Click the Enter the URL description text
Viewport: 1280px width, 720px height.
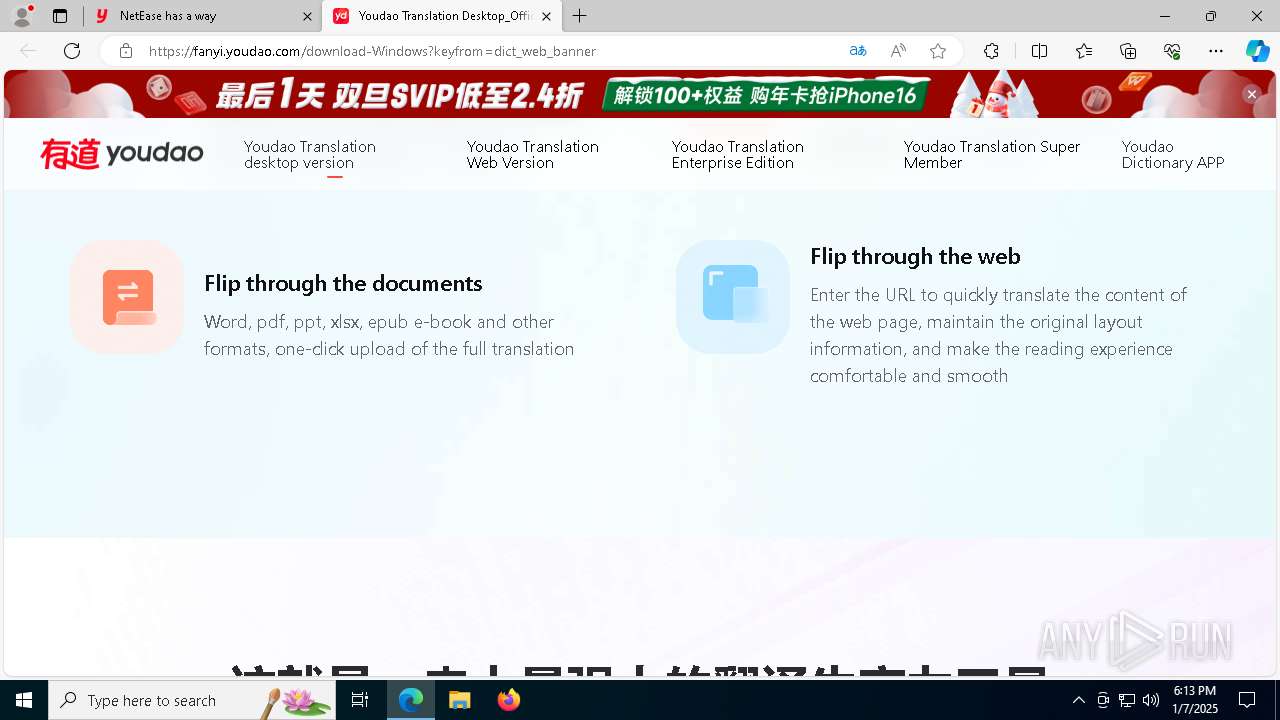coord(998,335)
